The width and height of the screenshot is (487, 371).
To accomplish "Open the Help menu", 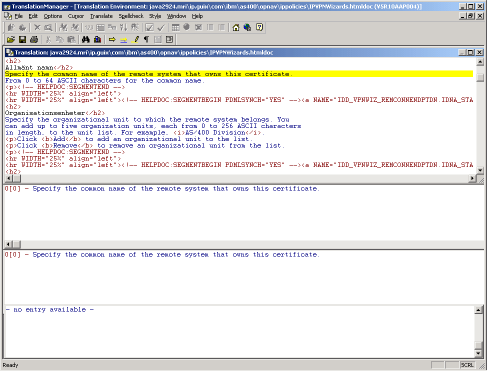I will (197, 16).
